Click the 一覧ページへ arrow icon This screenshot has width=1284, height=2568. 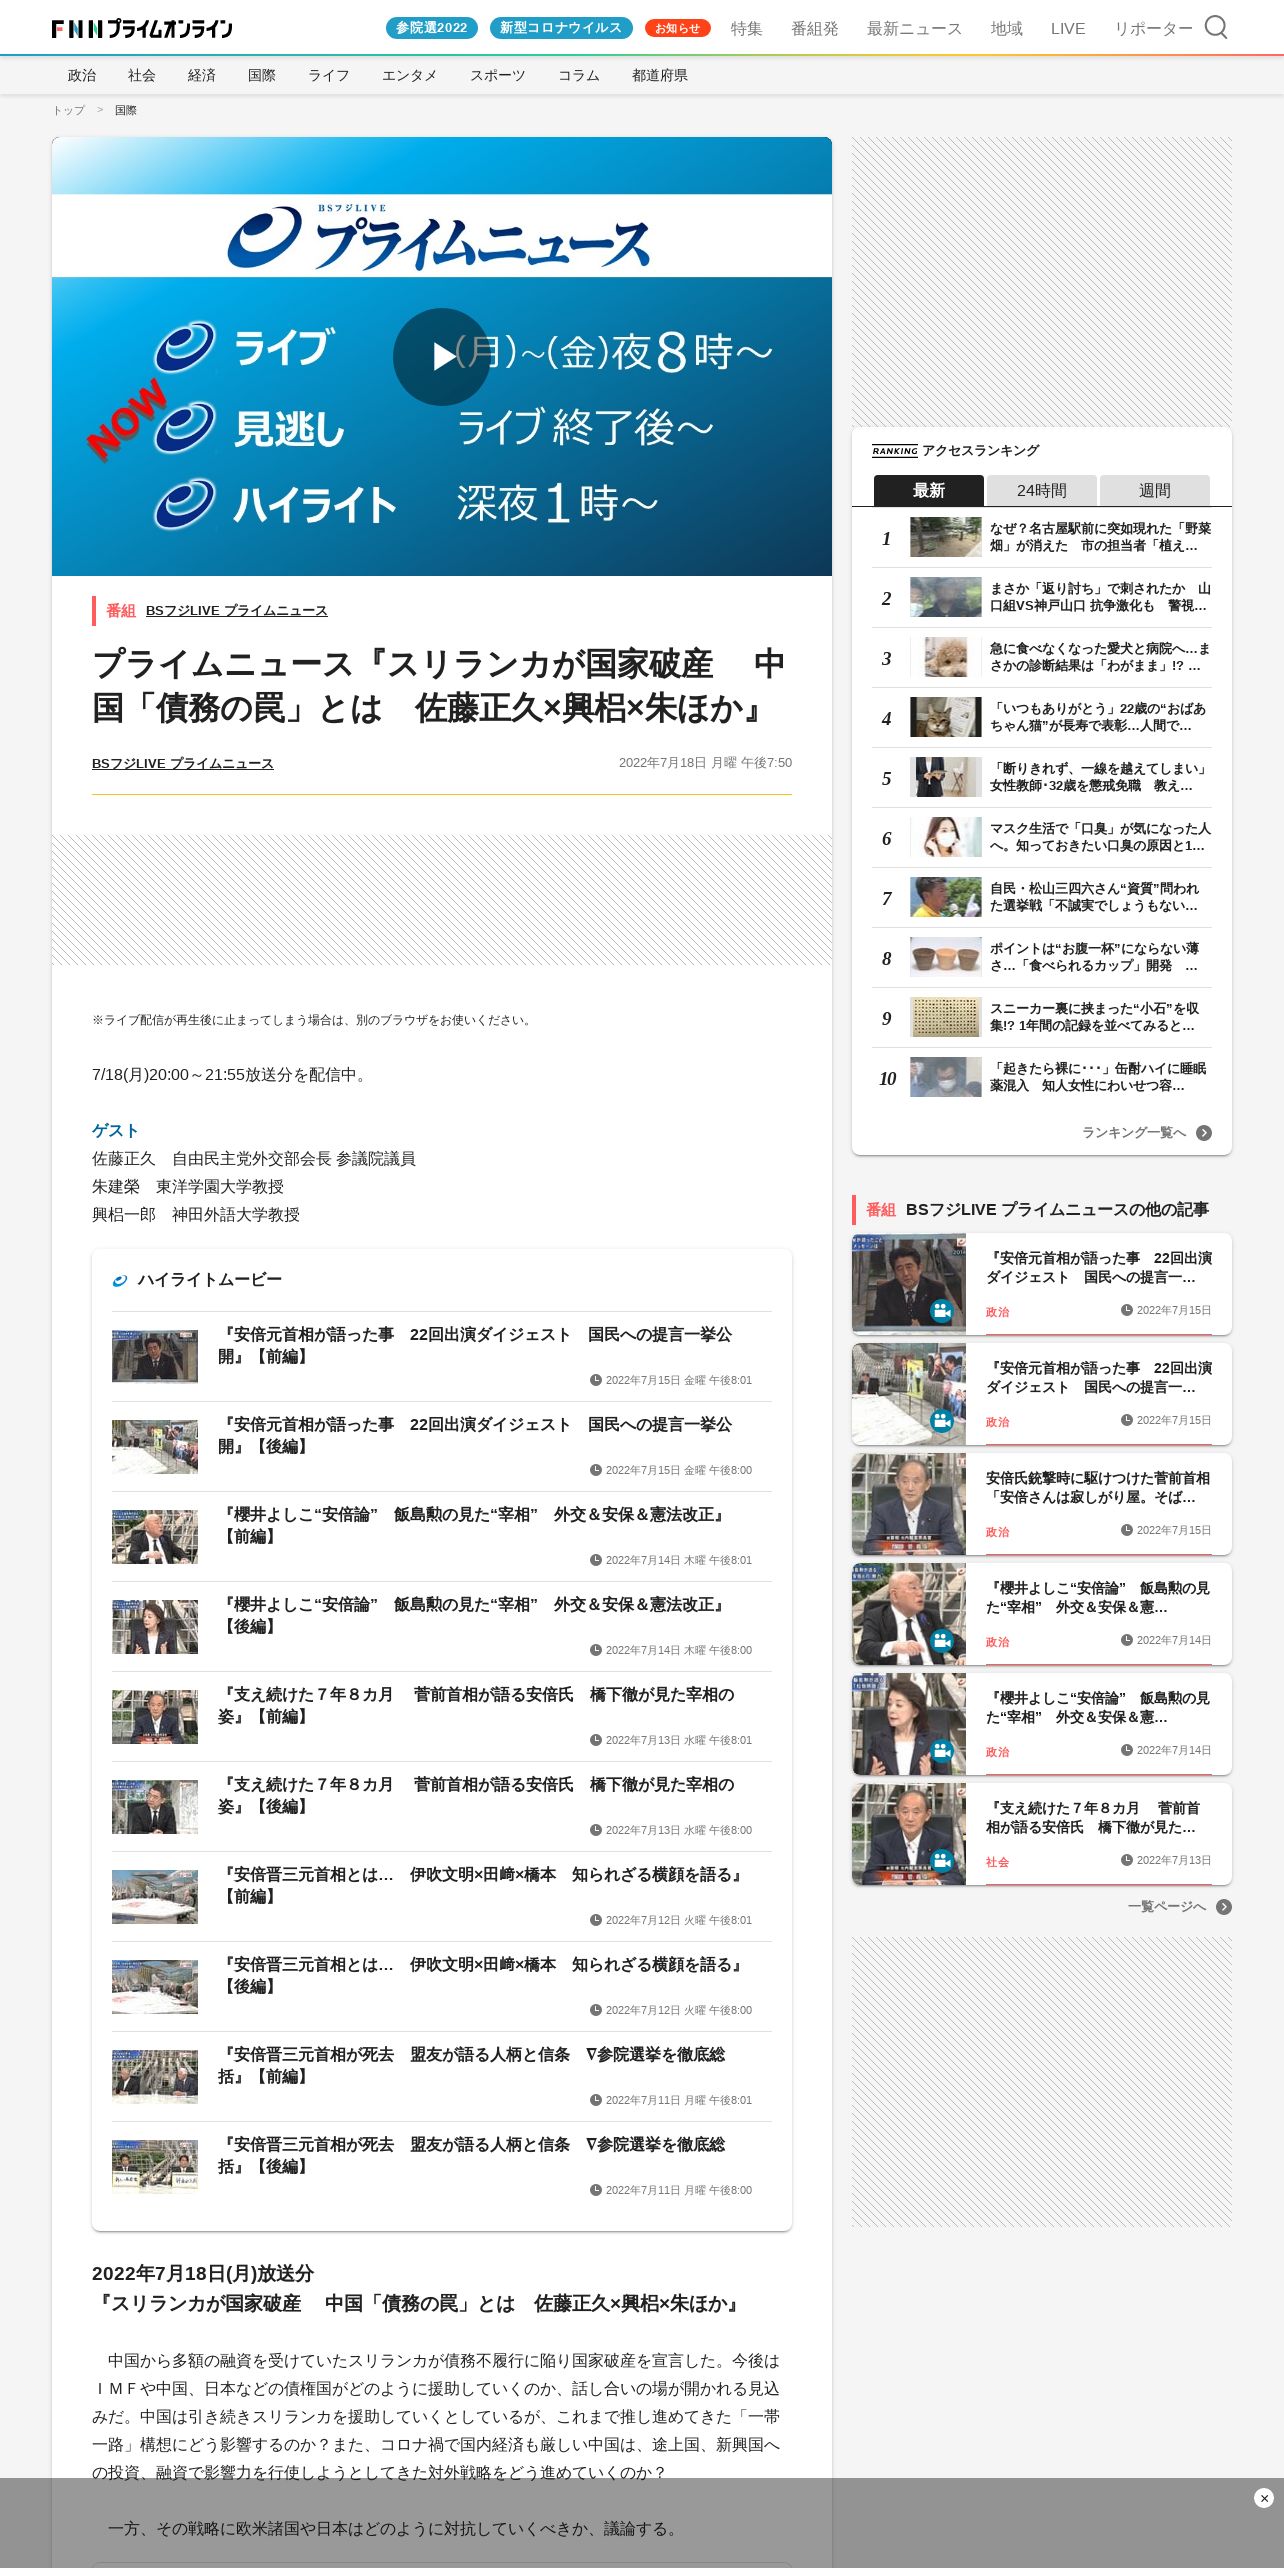click(1224, 1907)
